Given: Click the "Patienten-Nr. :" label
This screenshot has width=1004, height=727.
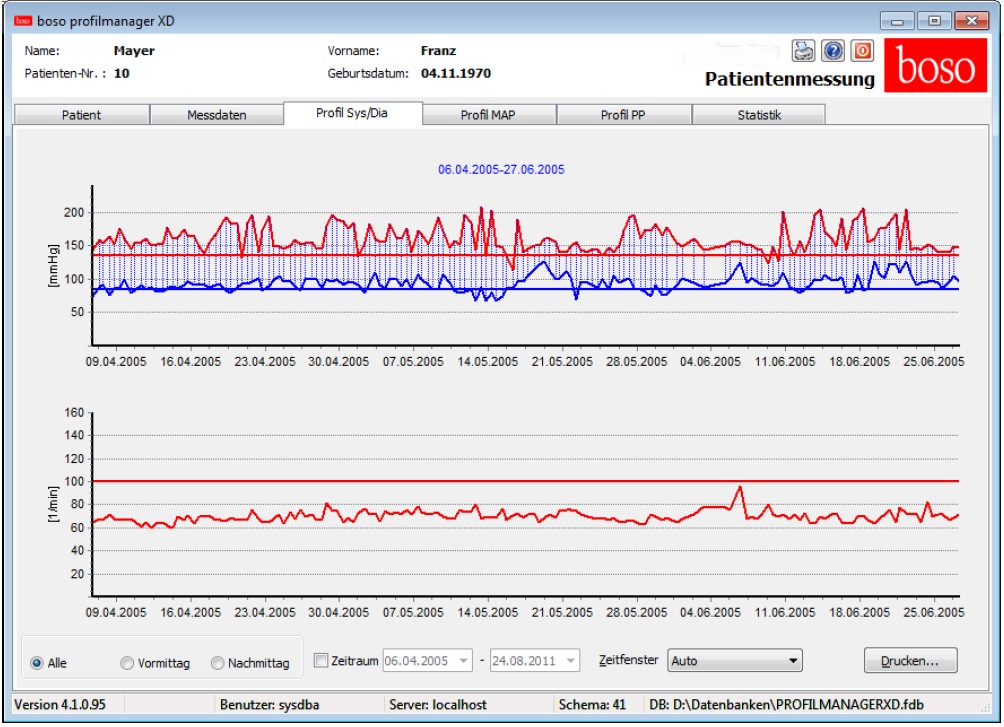Looking at the screenshot, I should [65, 74].
